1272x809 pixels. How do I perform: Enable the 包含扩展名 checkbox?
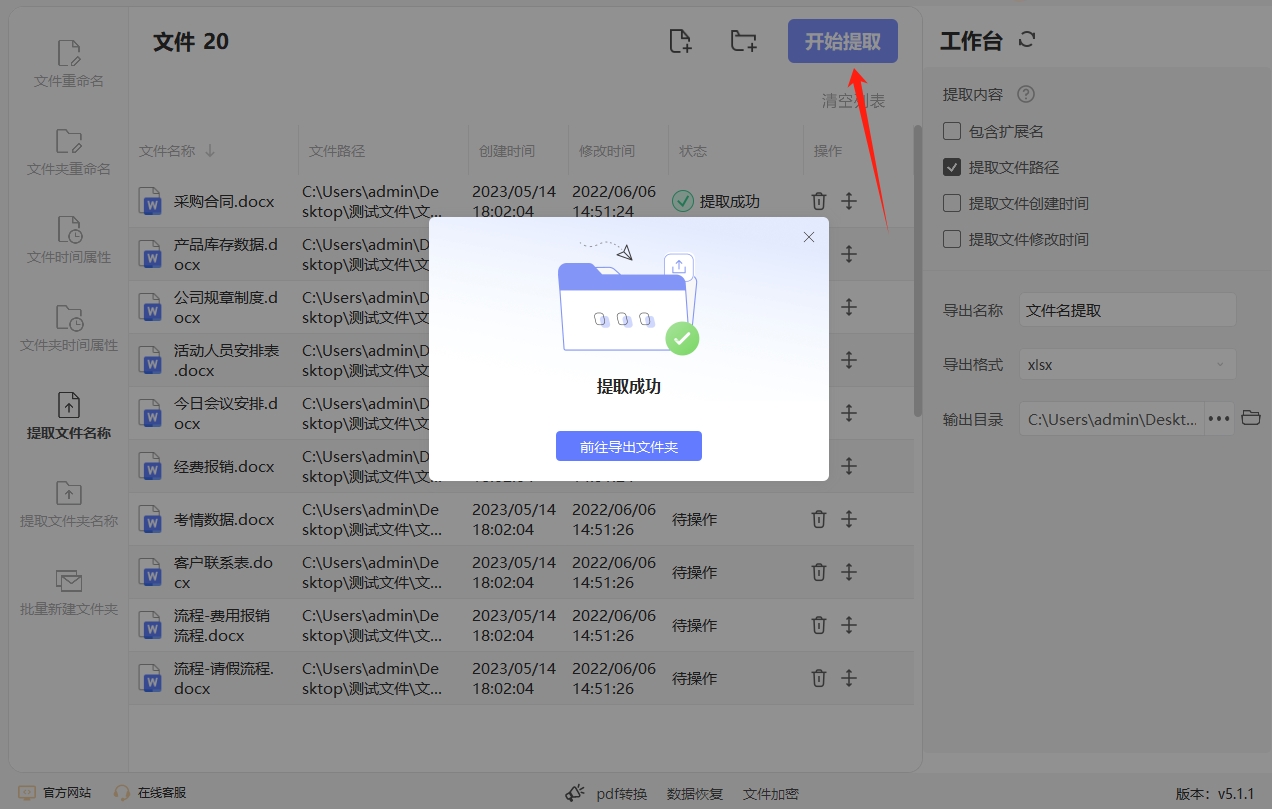coord(952,131)
